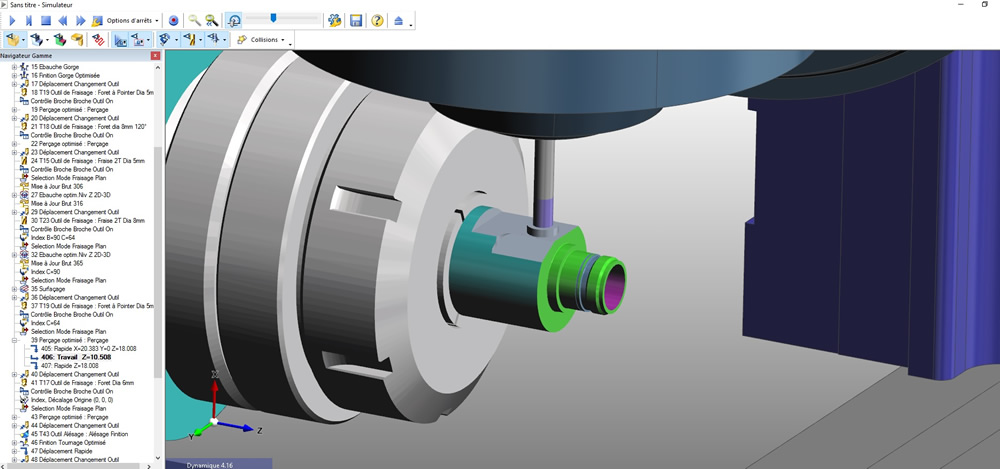The width and height of the screenshot is (1000, 469).
Task: Click the simulation settings gear icon
Action: [335, 20]
